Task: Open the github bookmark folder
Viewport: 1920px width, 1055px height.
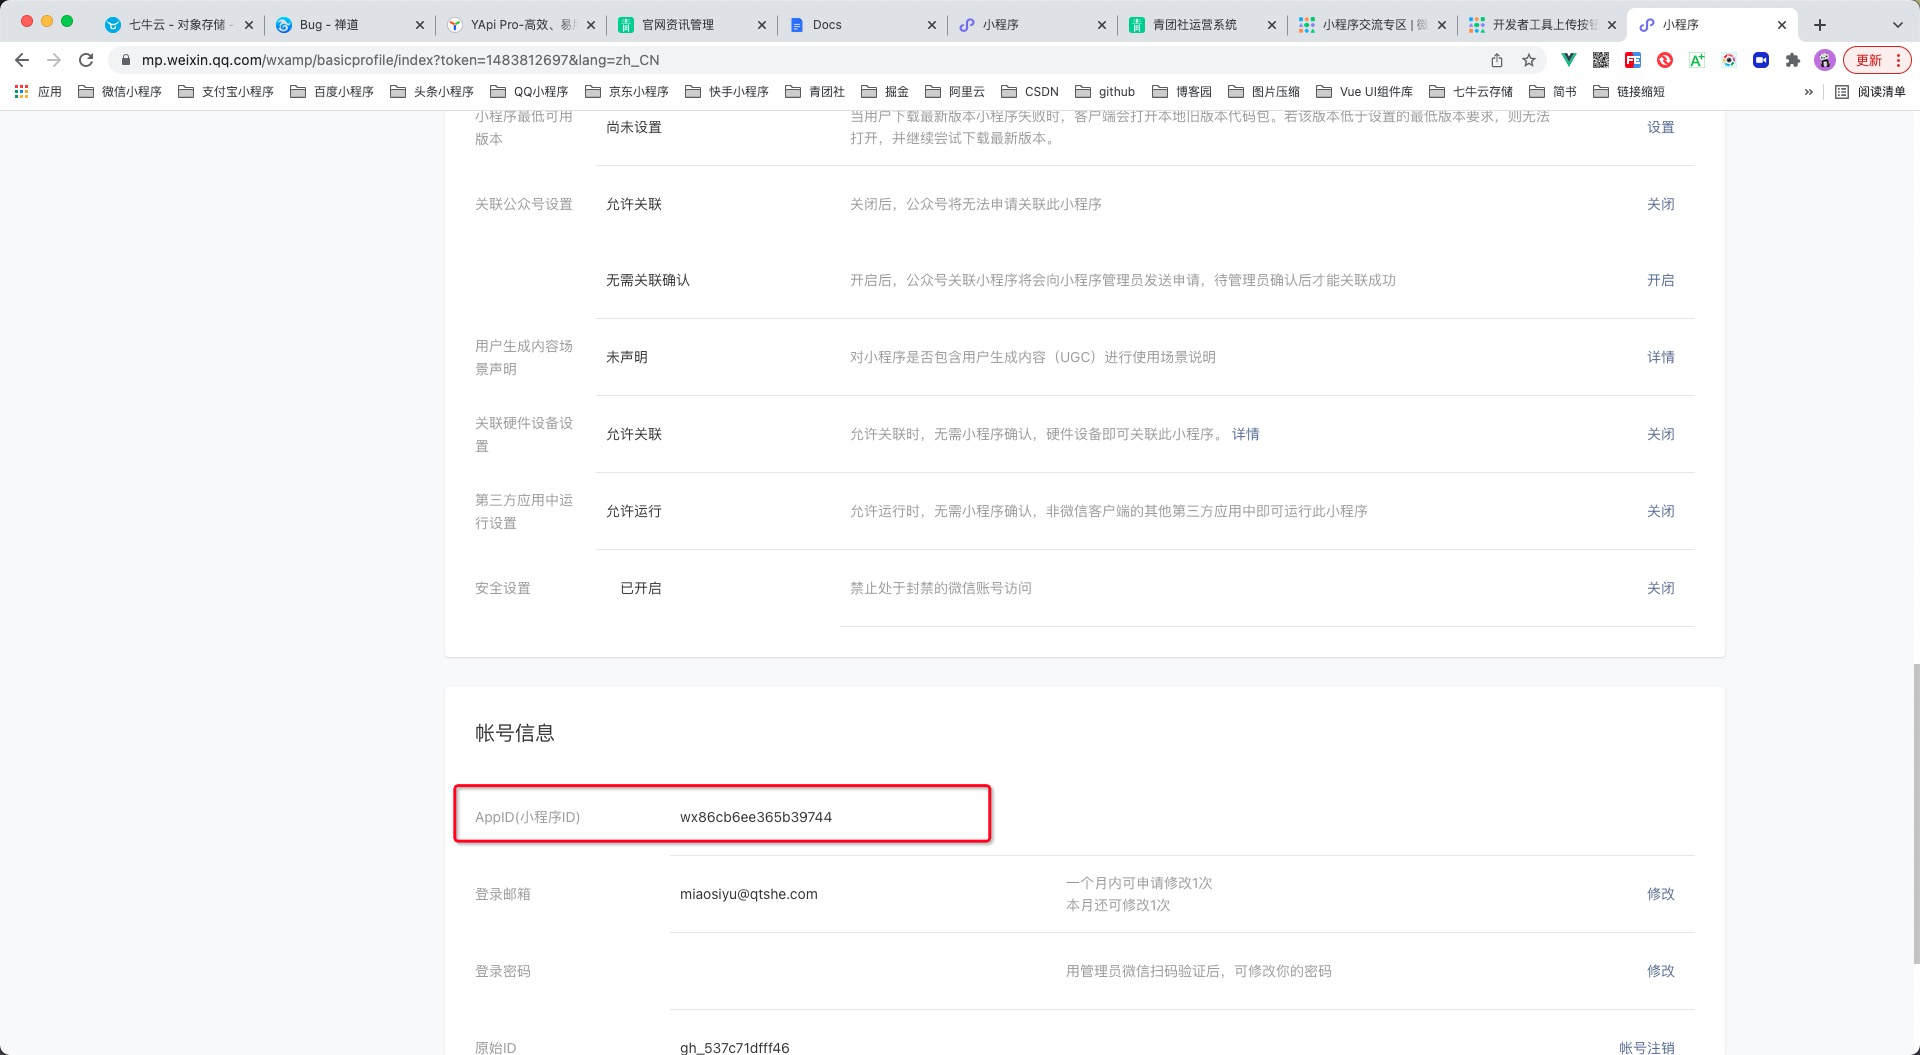Action: (1105, 92)
